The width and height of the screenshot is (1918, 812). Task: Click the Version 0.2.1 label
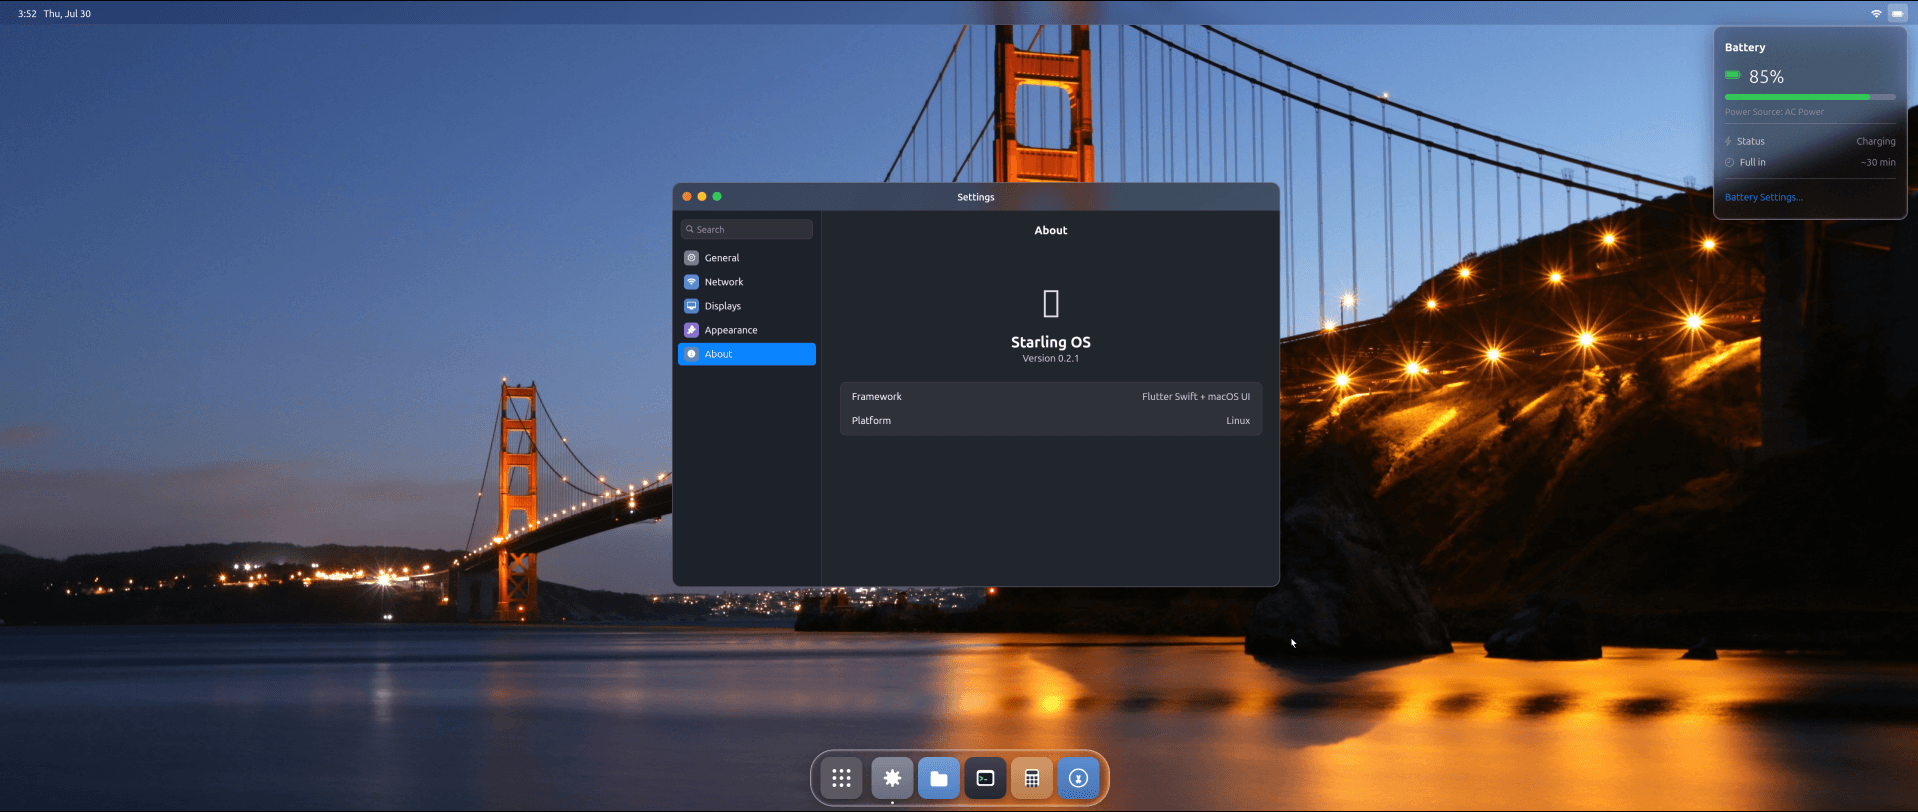1051,358
